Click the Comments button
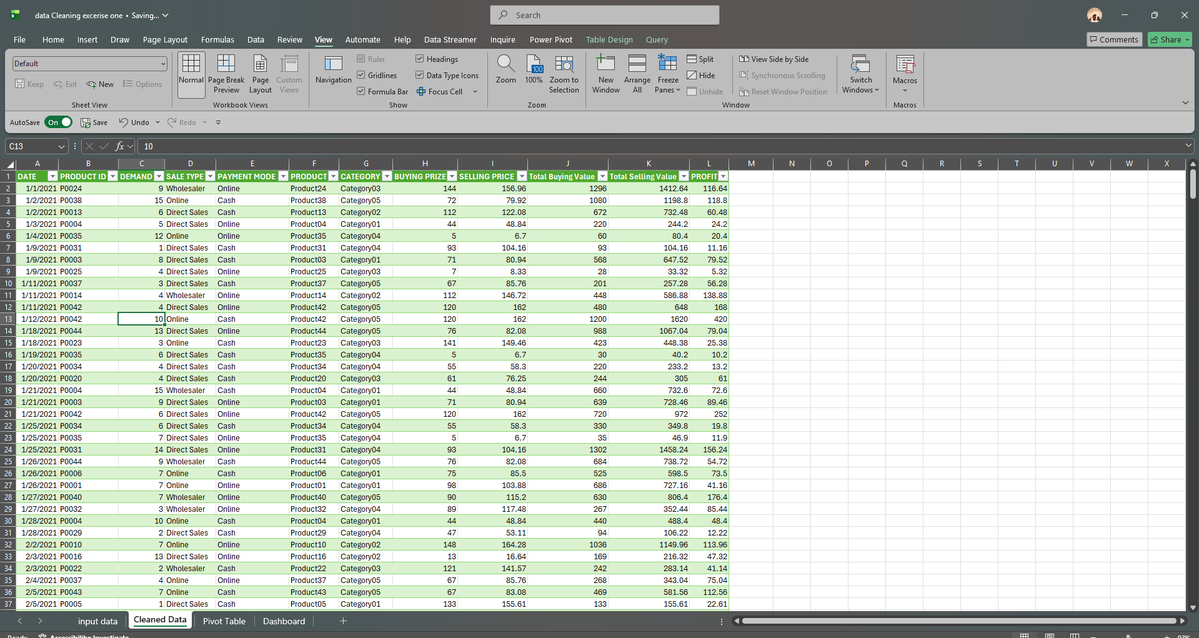This screenshot has width=1199, height=638. (1114, 40)
